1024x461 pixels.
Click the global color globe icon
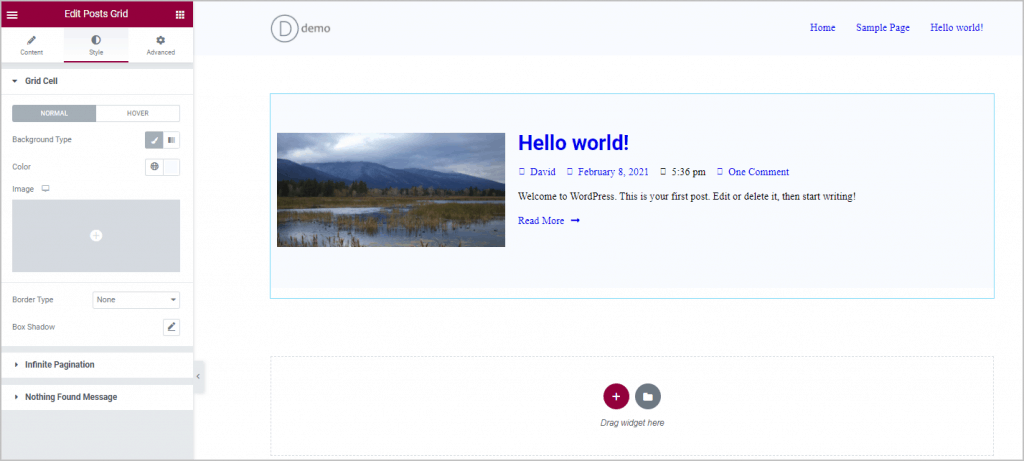(x=154, y=167)
